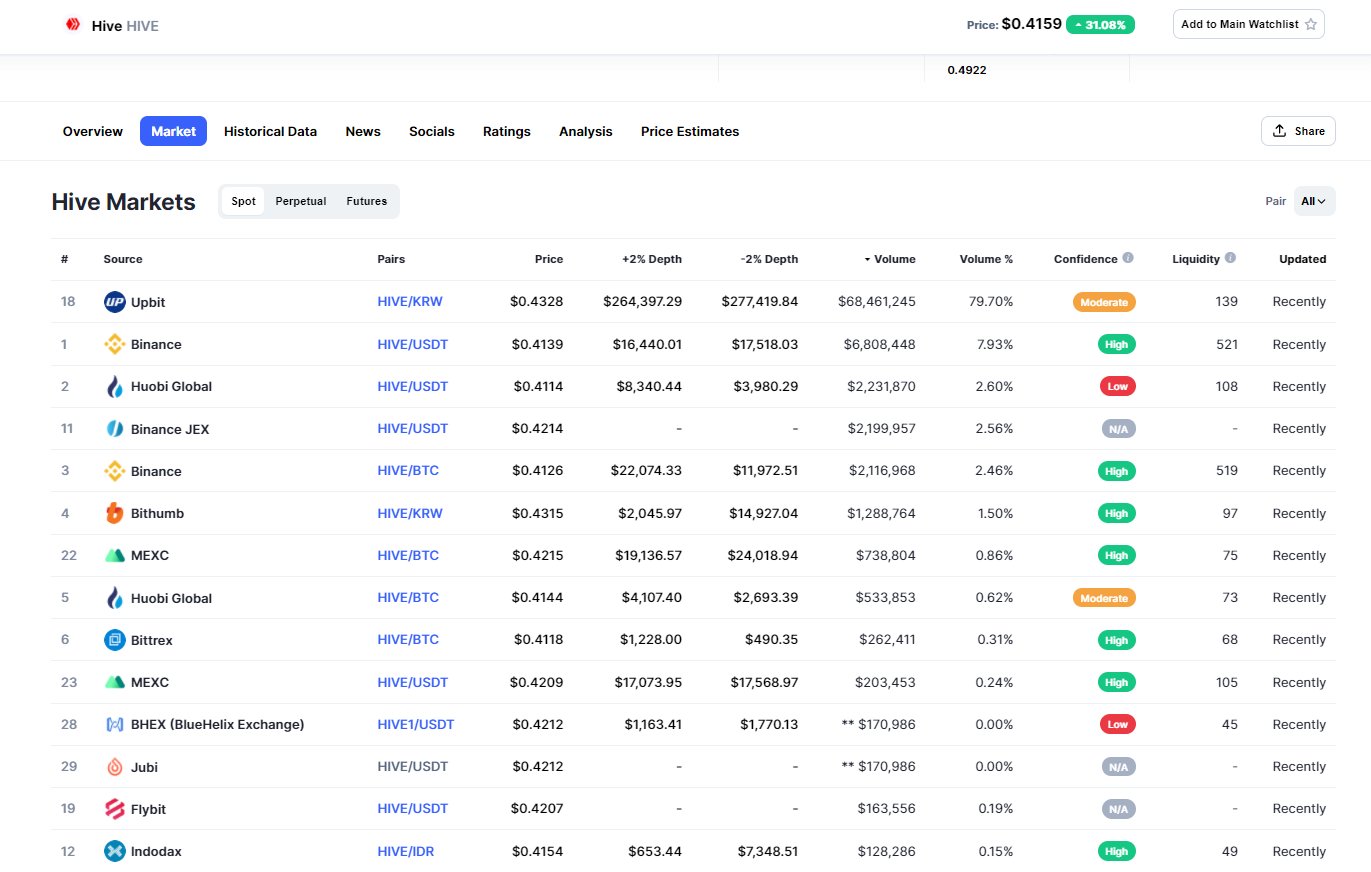1371x872 pixels.
Task: Open Indodax HIVE/IDR pair link
Action: click(x=406, y=851)
